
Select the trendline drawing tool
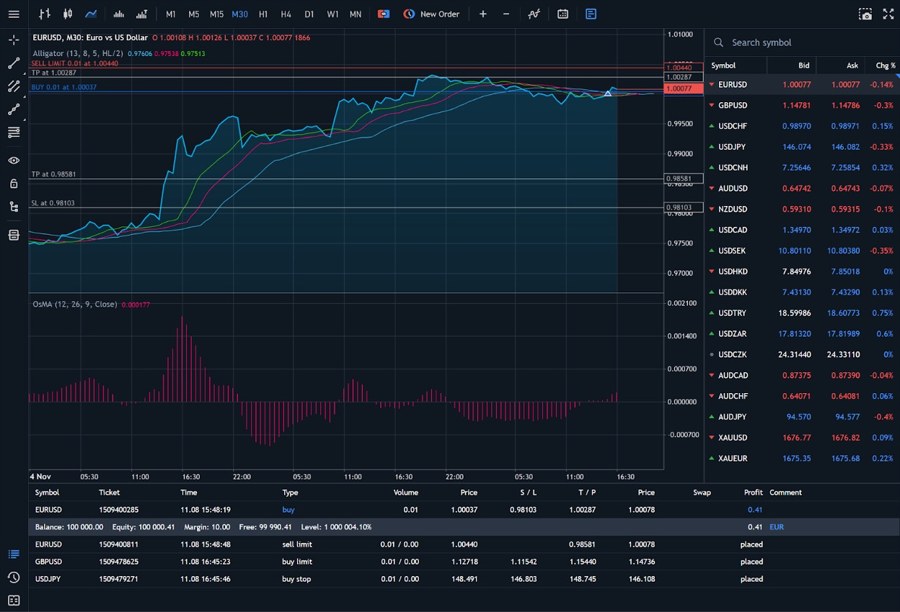[x=13, y=63]
